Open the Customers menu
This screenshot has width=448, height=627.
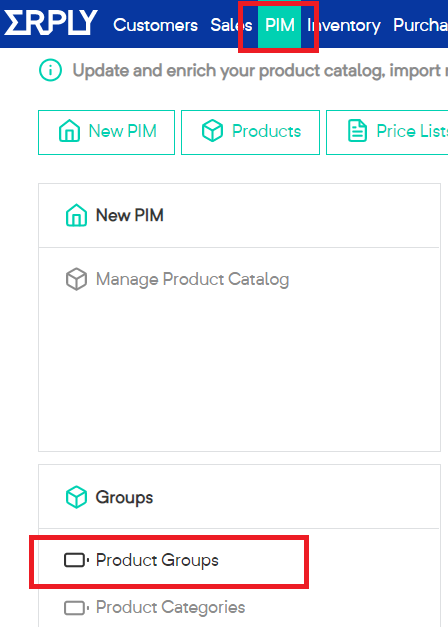(x=156, y=25)
